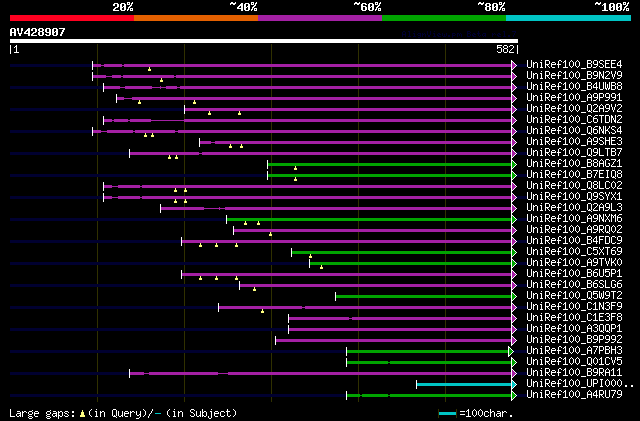Image resolution: width=640 pixels, height=421 pixels.
Task: Click the green alignment bar of Q5W9T2
Action: coord(424,296)
